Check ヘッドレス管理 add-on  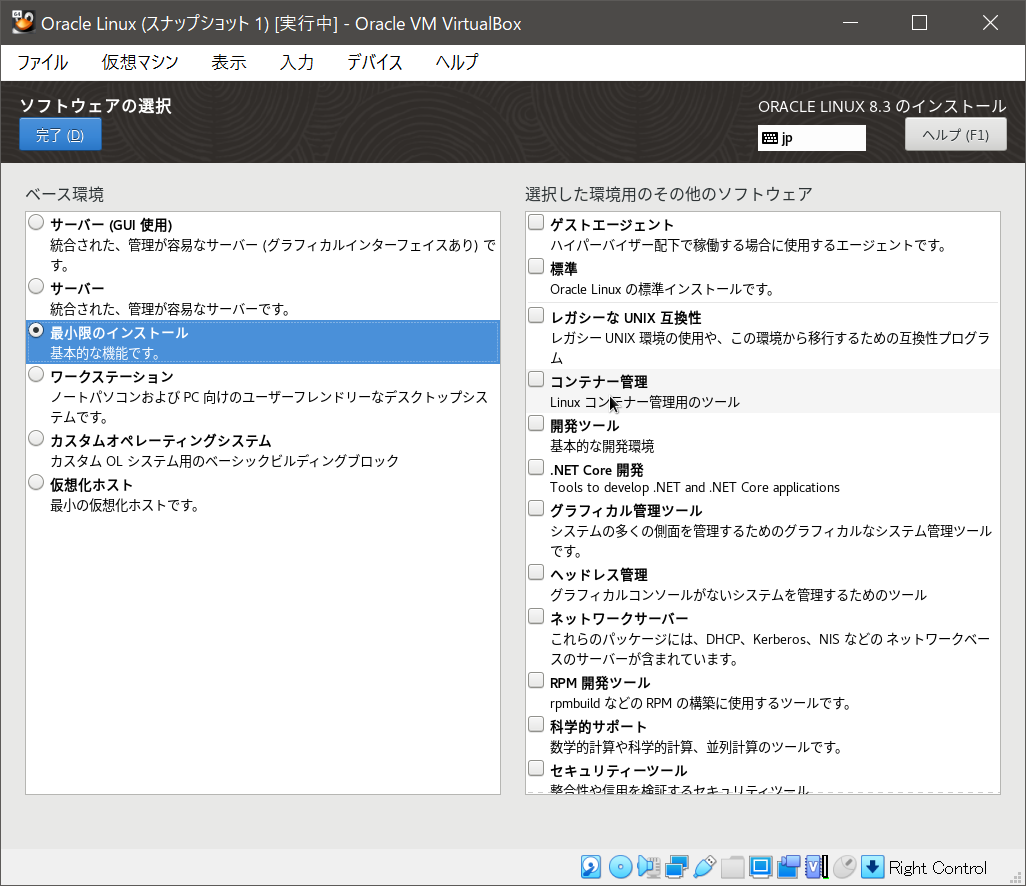(x=536, y=573)
